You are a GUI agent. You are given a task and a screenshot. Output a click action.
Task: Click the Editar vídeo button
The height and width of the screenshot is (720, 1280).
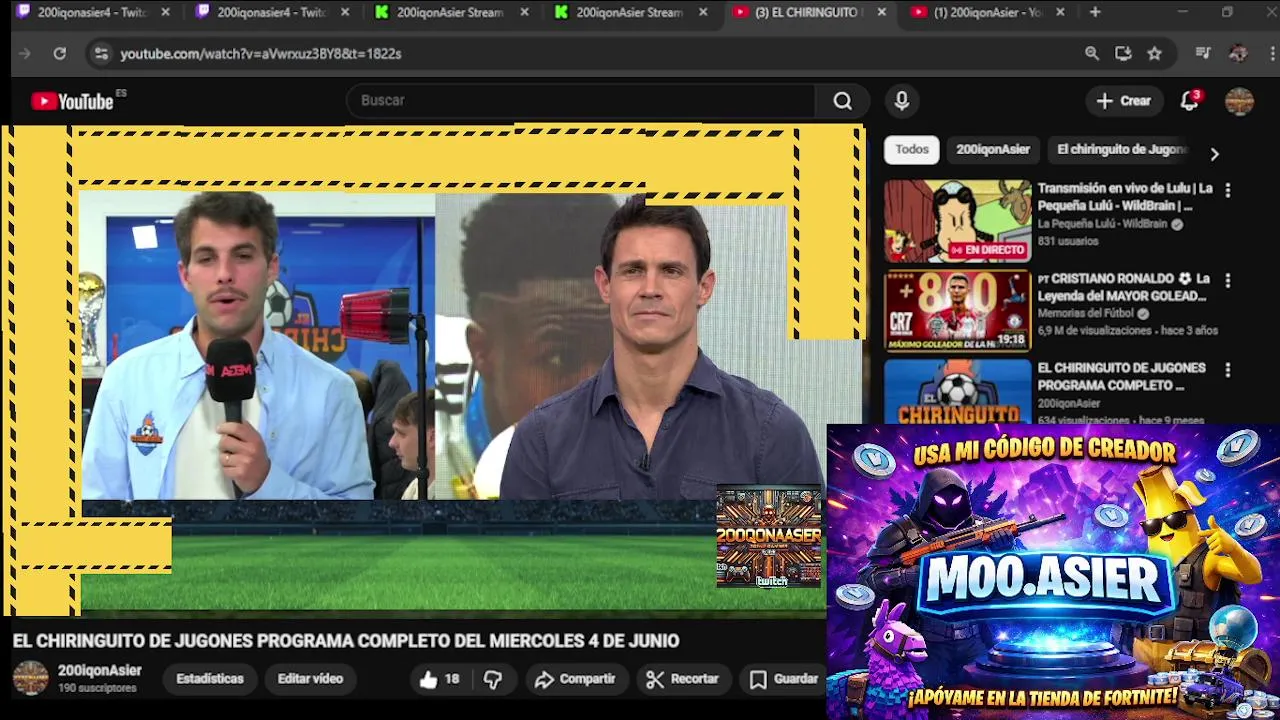310,679
